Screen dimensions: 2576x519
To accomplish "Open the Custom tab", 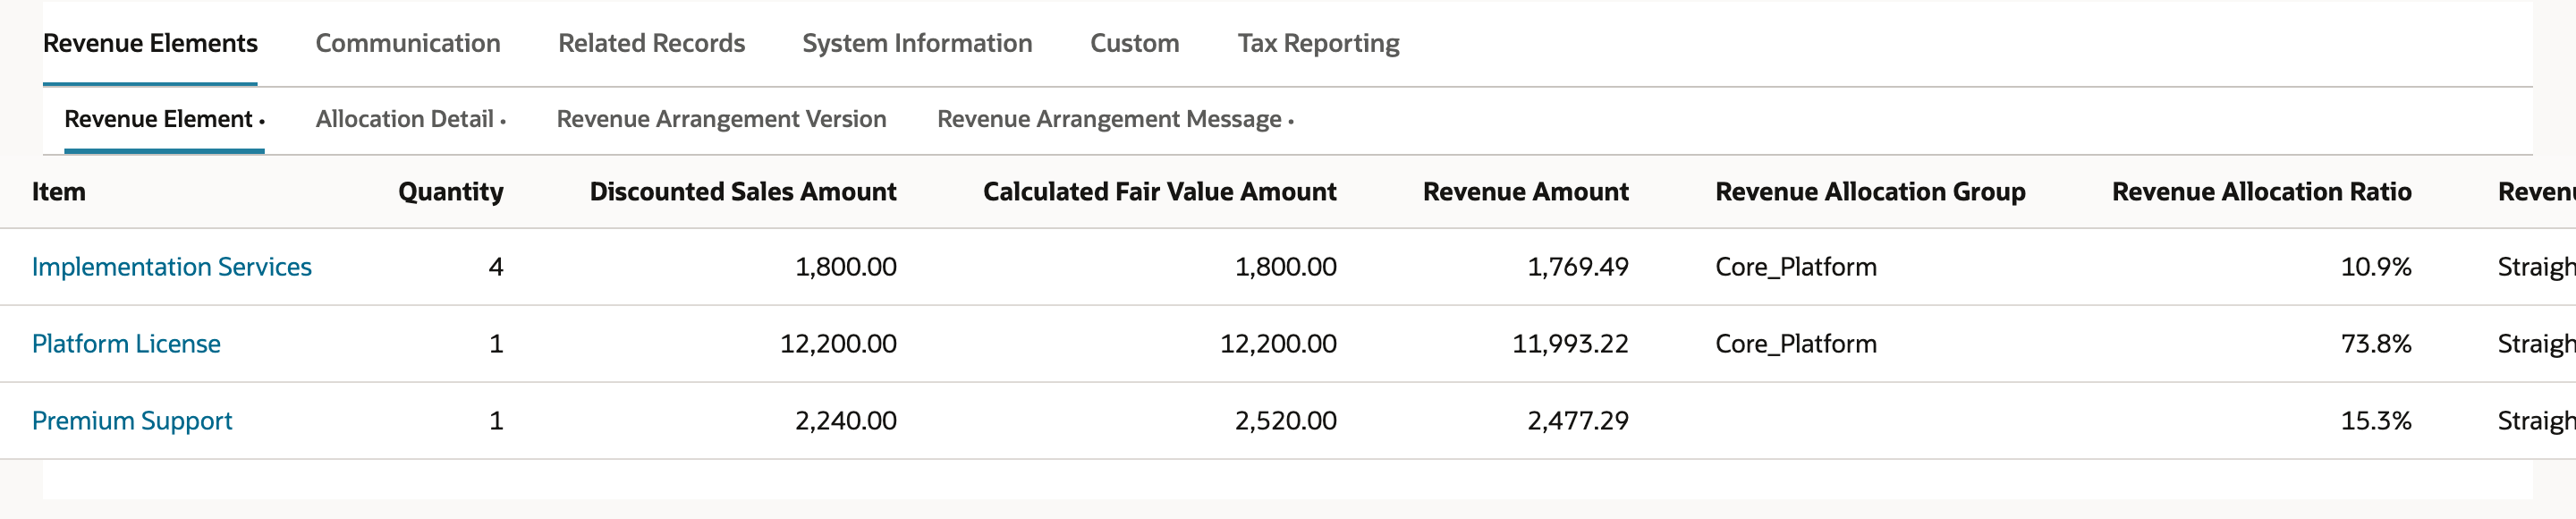I will point(1134,43).
